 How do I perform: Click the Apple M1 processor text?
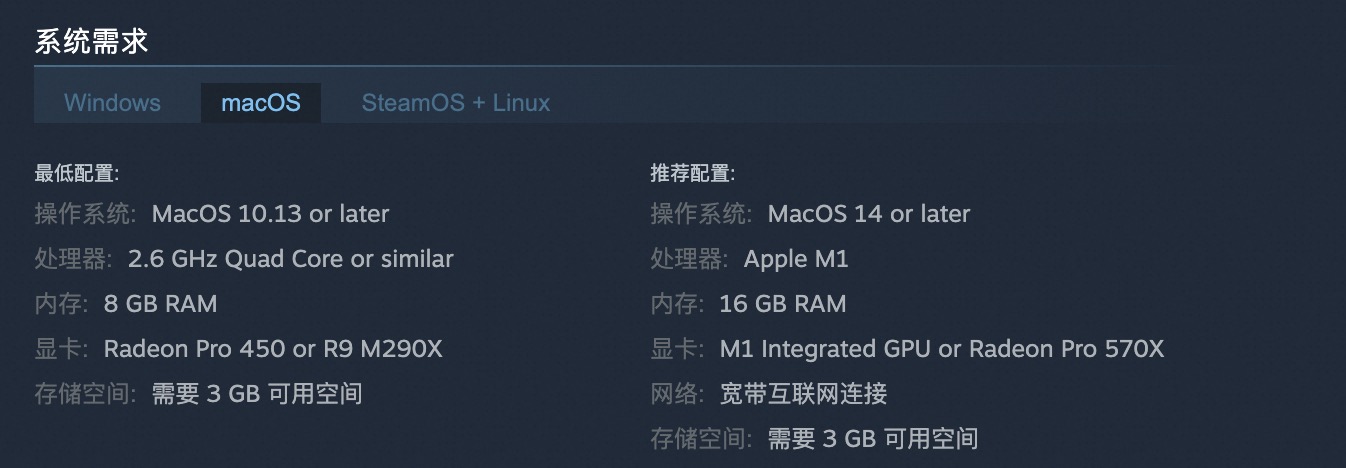tap(796, 259)
